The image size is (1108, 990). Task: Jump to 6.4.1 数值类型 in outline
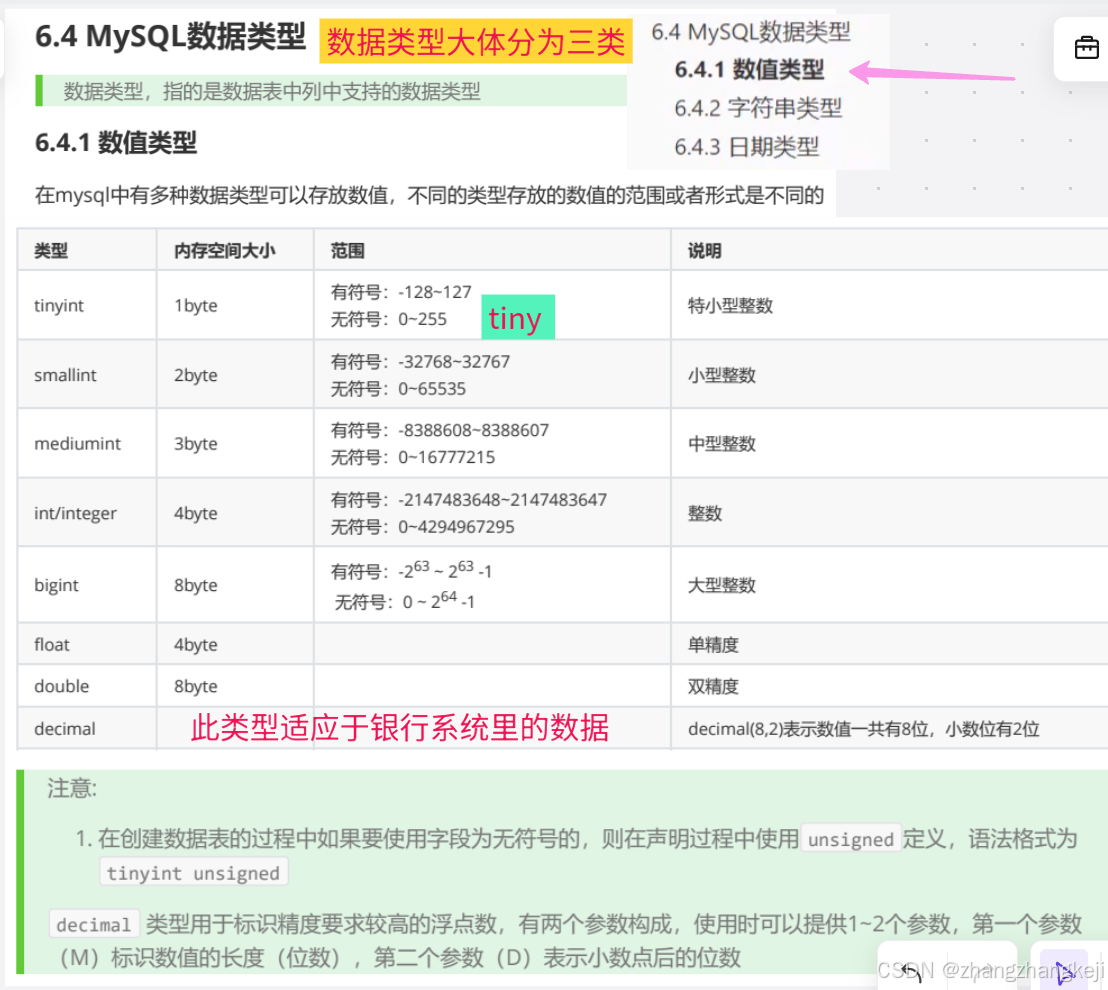(749, 70)
